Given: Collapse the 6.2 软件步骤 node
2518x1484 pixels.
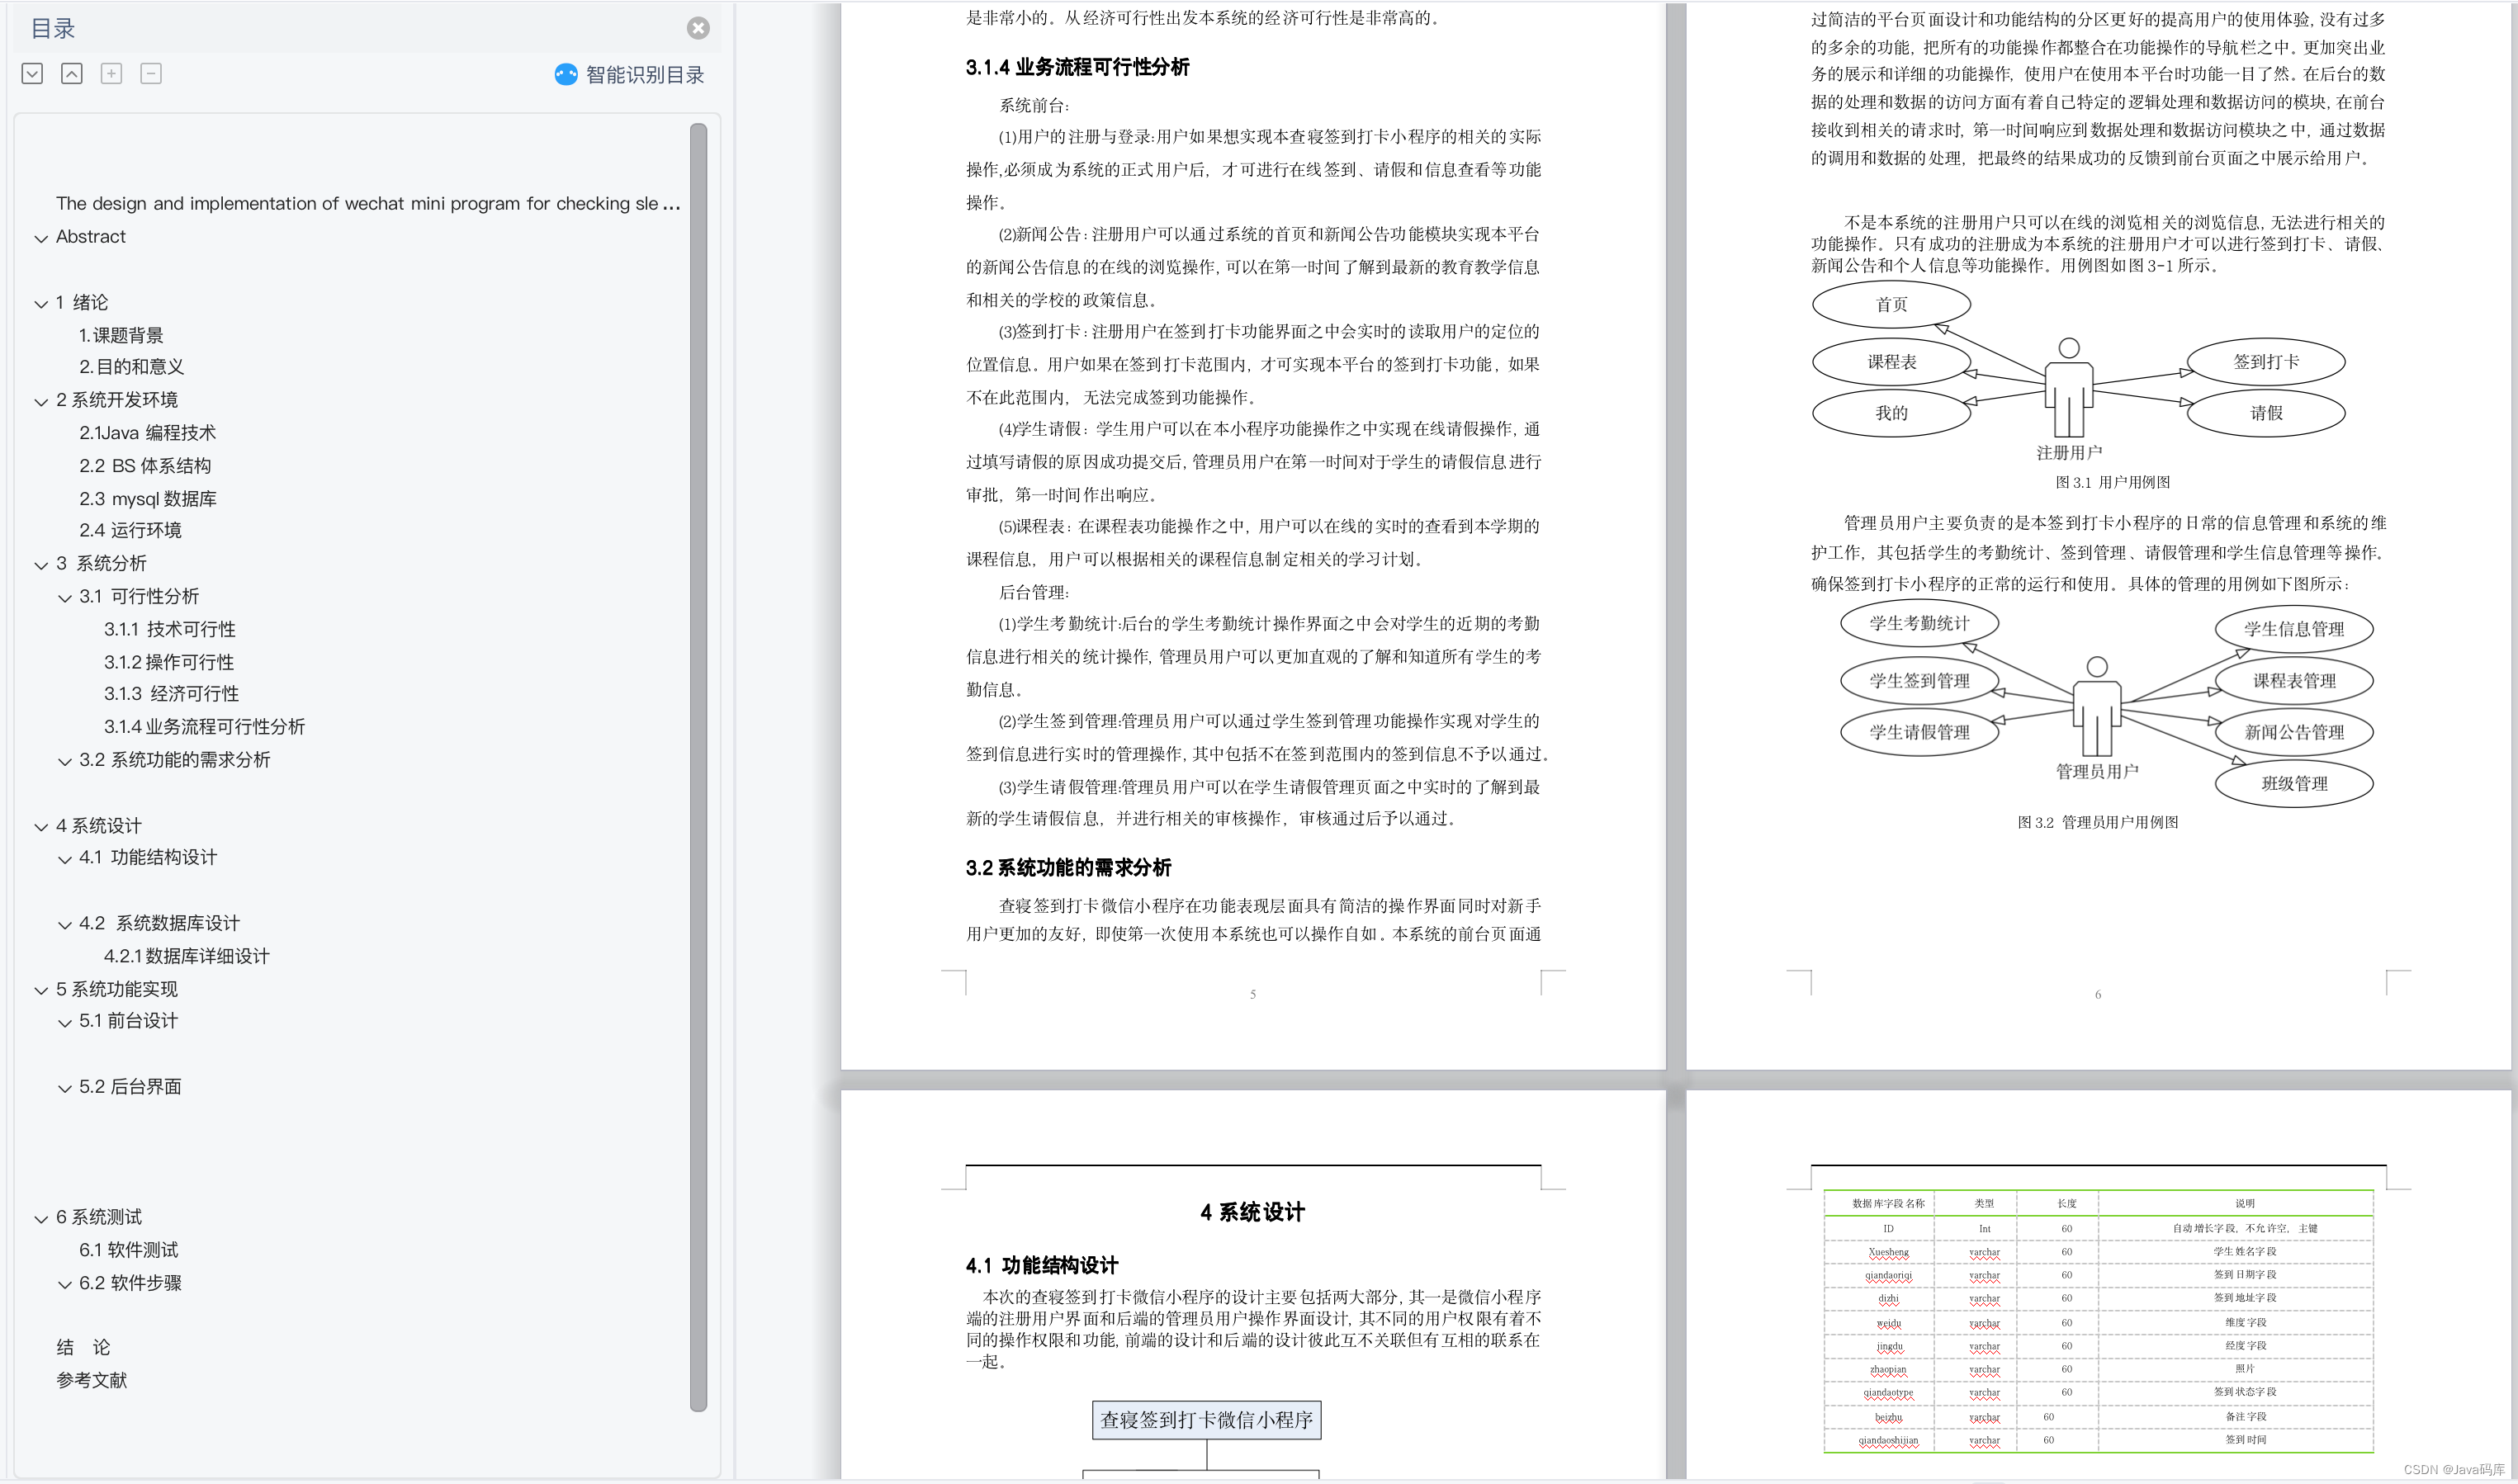Looking at the screenshot, I should pos(65,1284).
